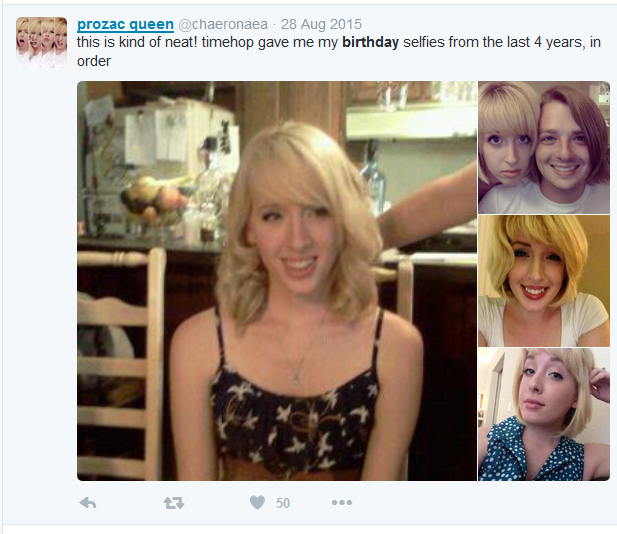617x534 pixels.
Task: Retweet this birthday selfies tweet
Action: 174,503
